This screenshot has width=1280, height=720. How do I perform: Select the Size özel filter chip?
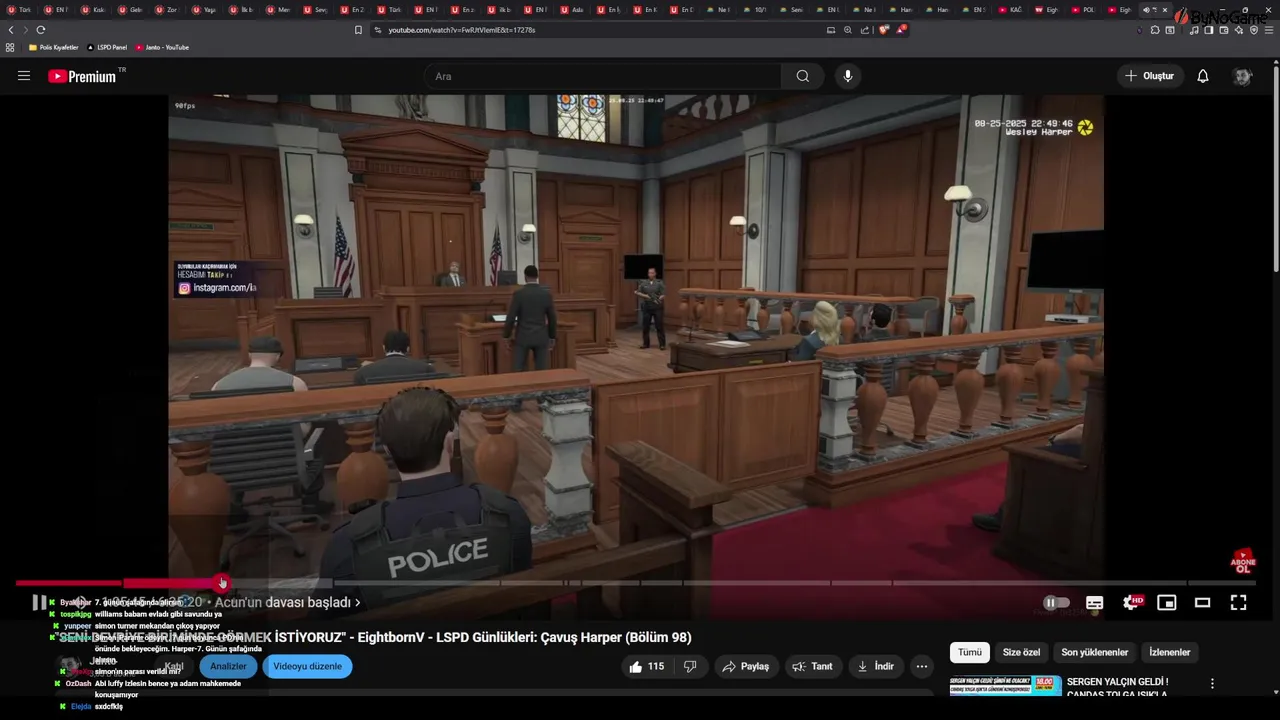(1021, 652)
